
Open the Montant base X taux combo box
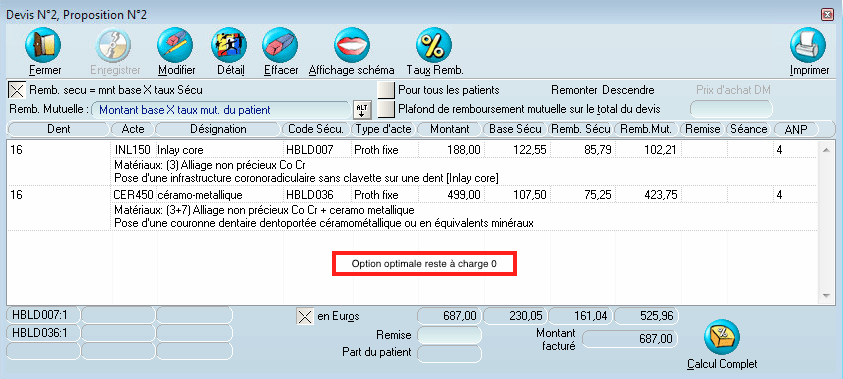click(221, 110)
